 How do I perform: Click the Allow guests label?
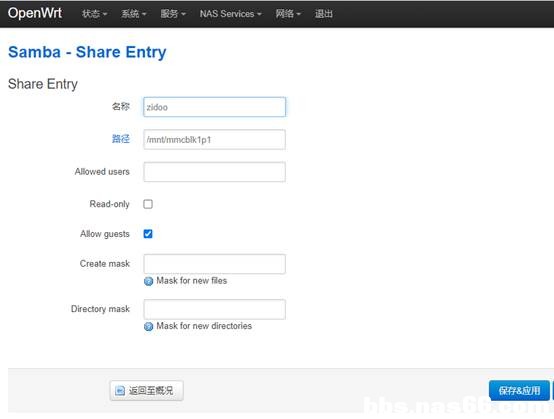click(x=105, y=234)
